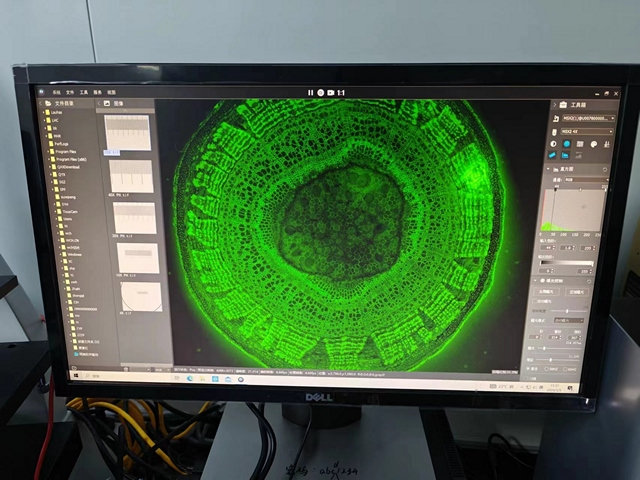This screenshot has width=640, height=480.
Task: Click the pause button in top toolbar
Action: point(310,93)
